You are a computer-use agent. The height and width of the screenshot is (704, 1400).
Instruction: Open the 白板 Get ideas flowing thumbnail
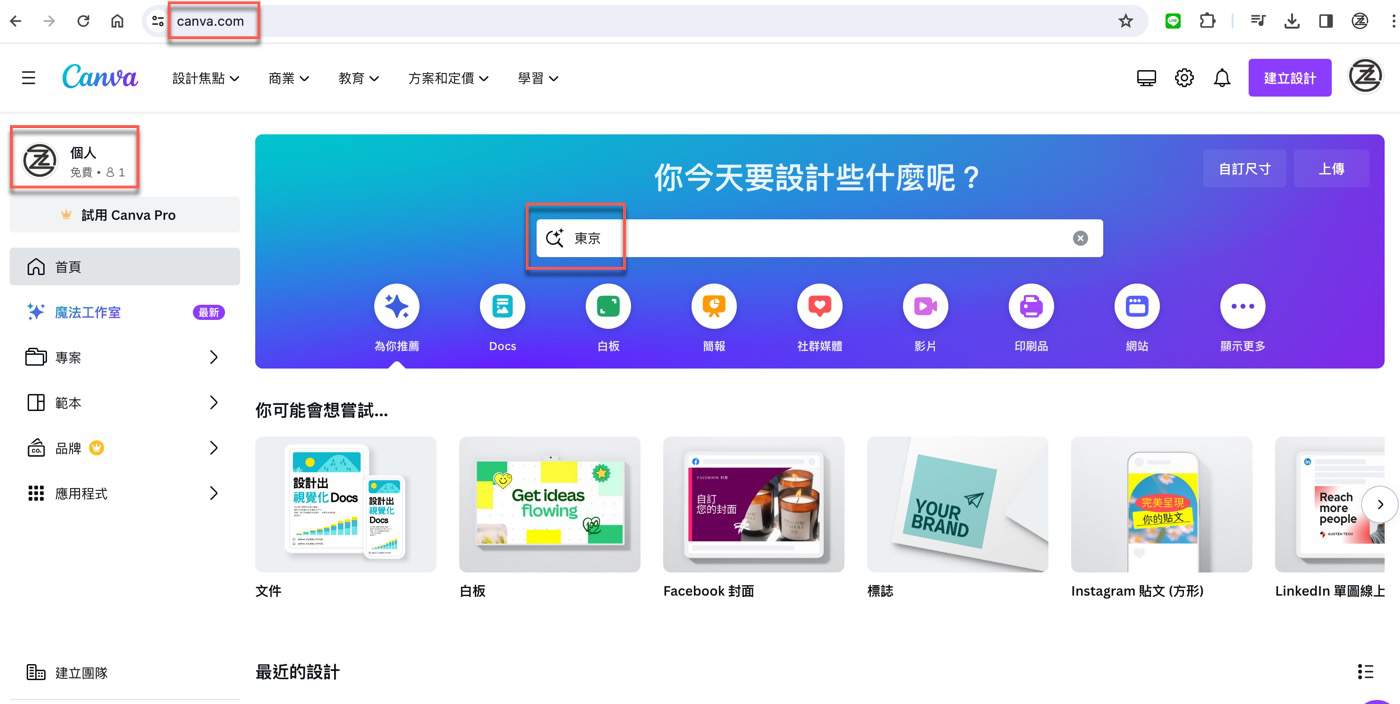coord(550,504)
